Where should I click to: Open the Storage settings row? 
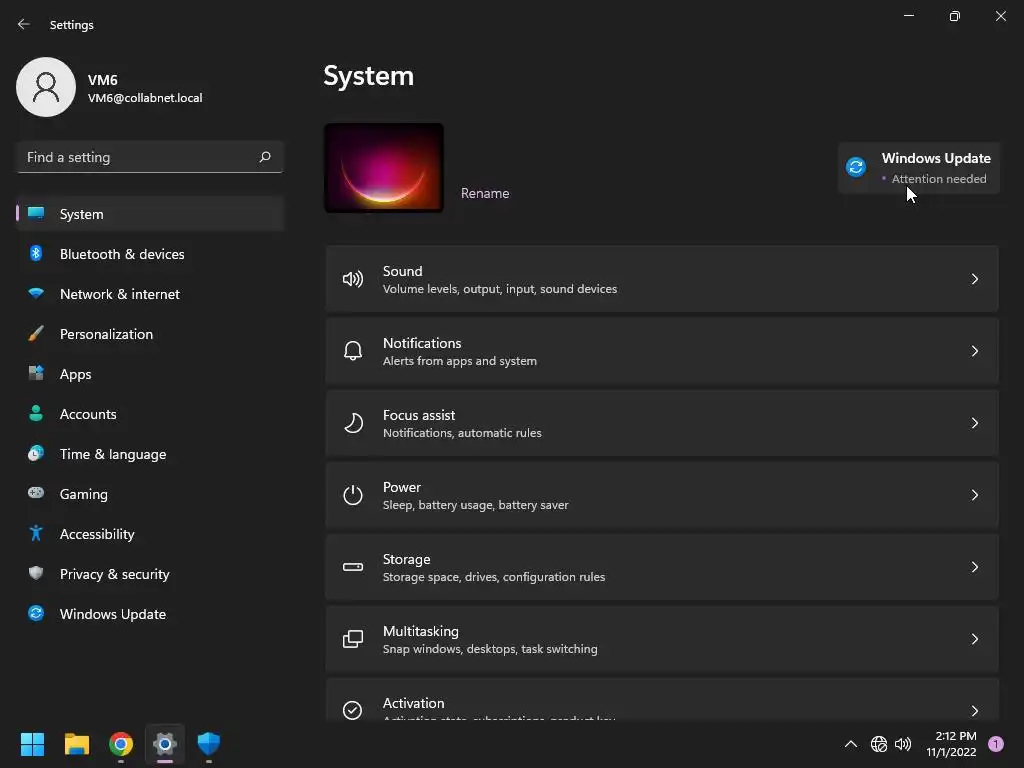[662, 567]
